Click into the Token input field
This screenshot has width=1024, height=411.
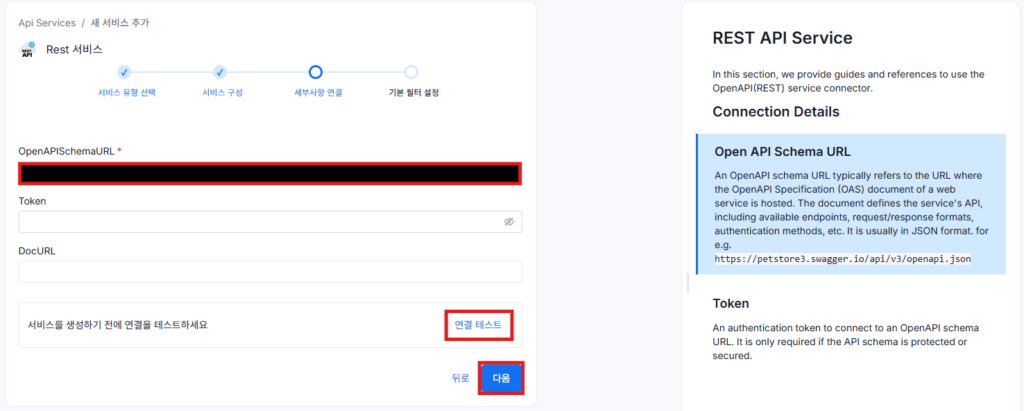click(x=260, y=222)
